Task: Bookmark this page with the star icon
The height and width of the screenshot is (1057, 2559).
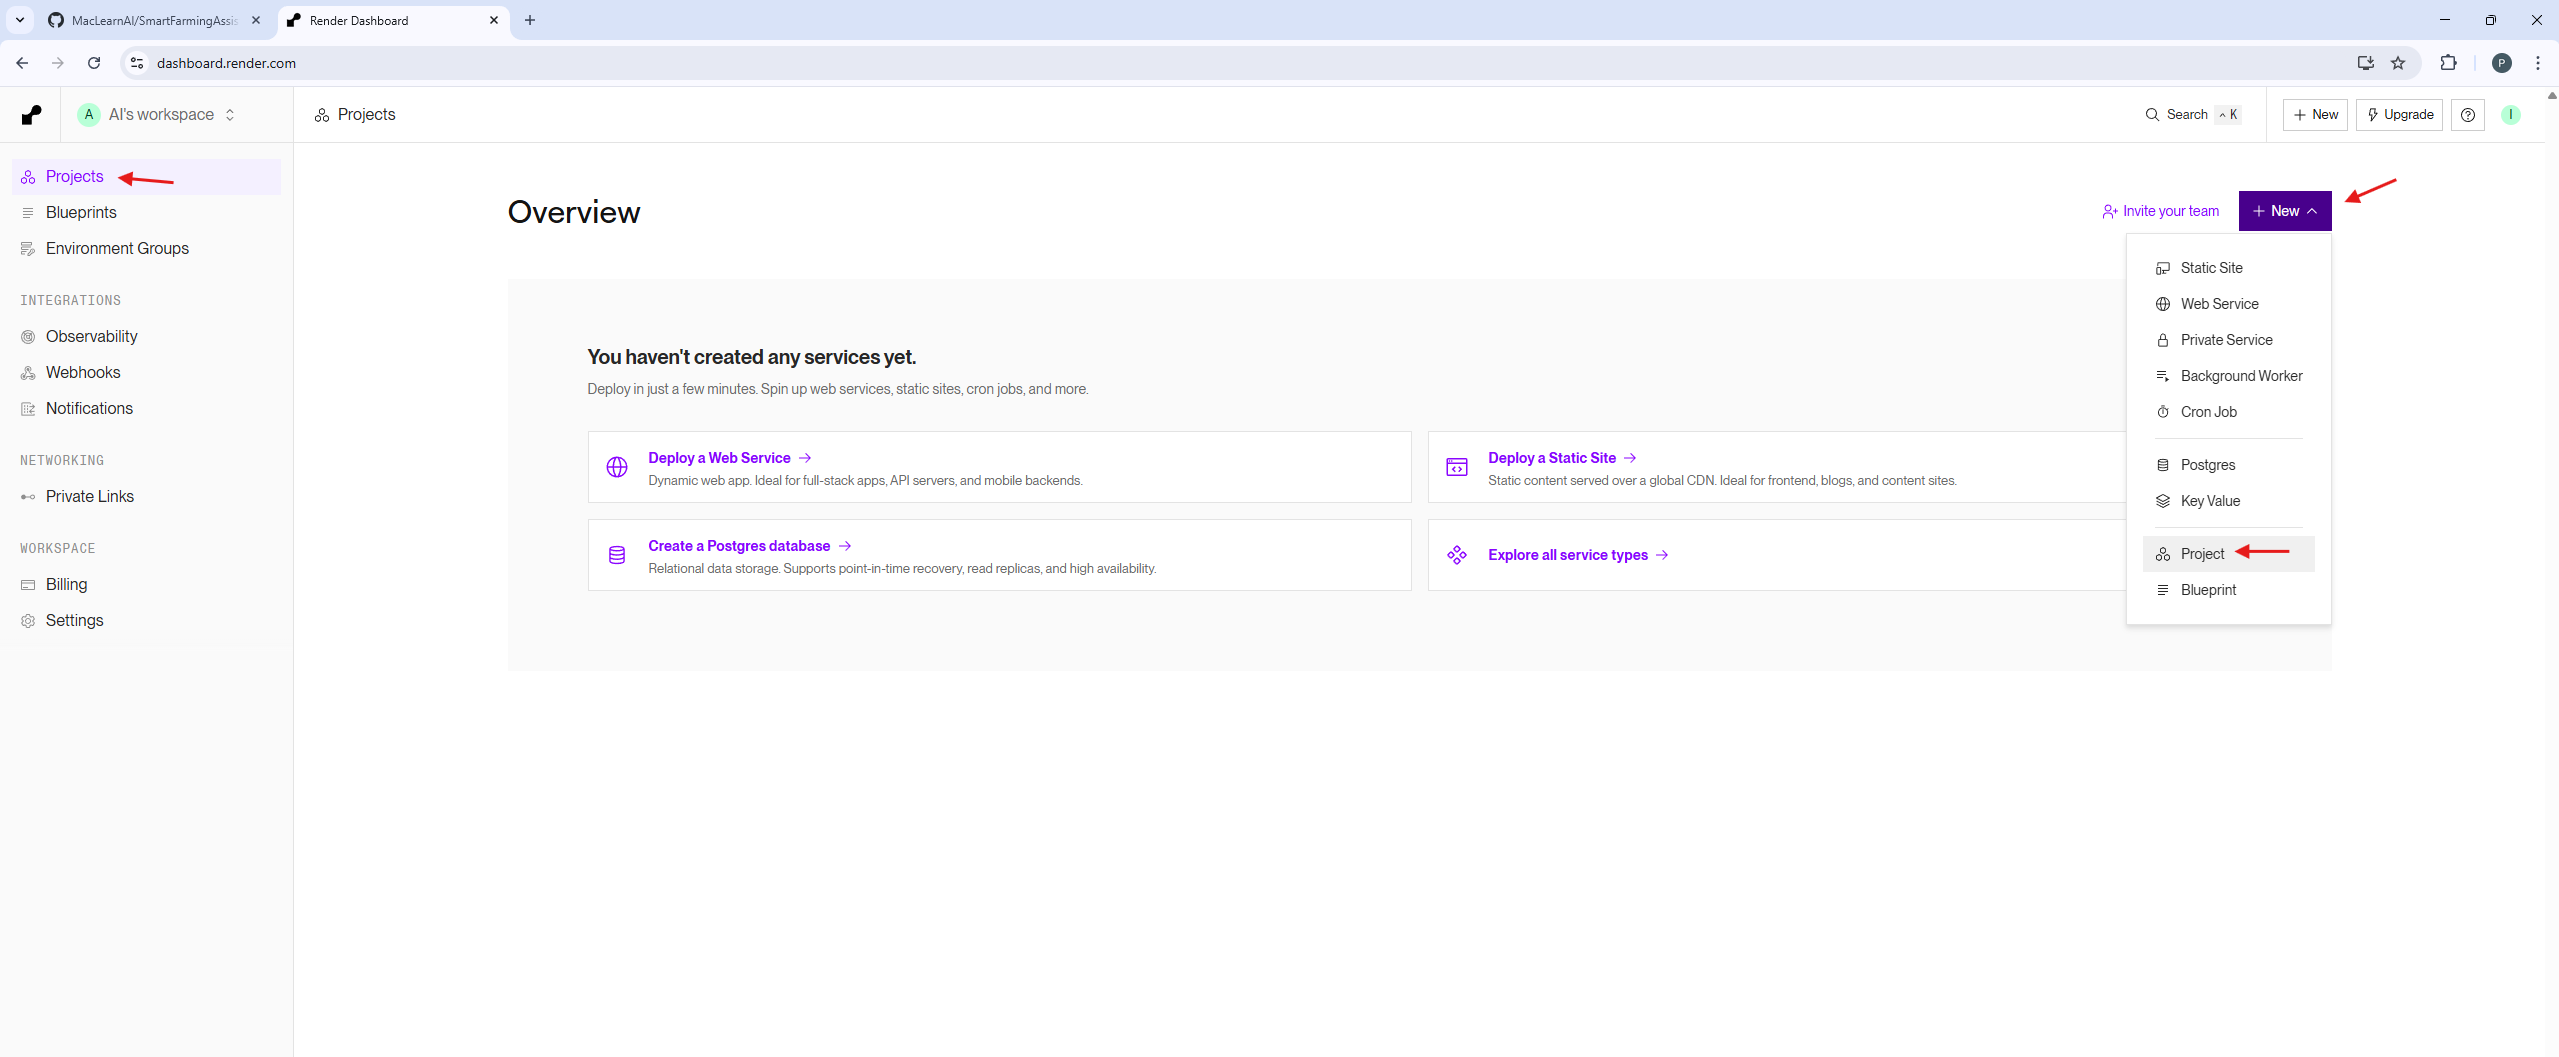Action: [x=2398, y=63]
